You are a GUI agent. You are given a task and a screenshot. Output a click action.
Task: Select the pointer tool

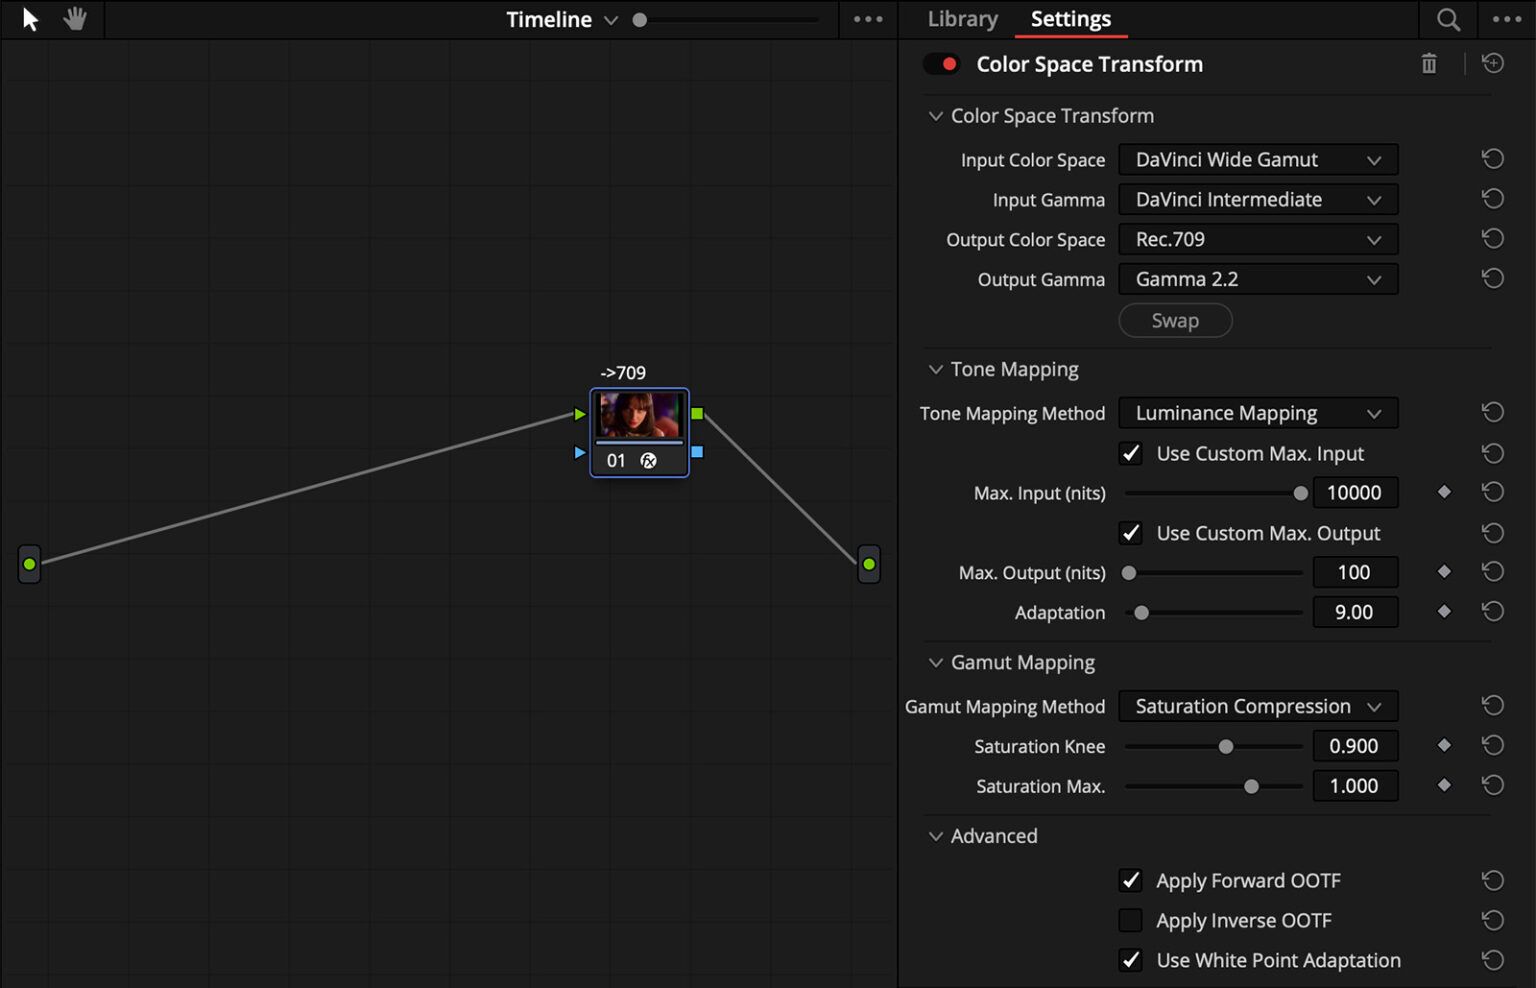point(29,18)
